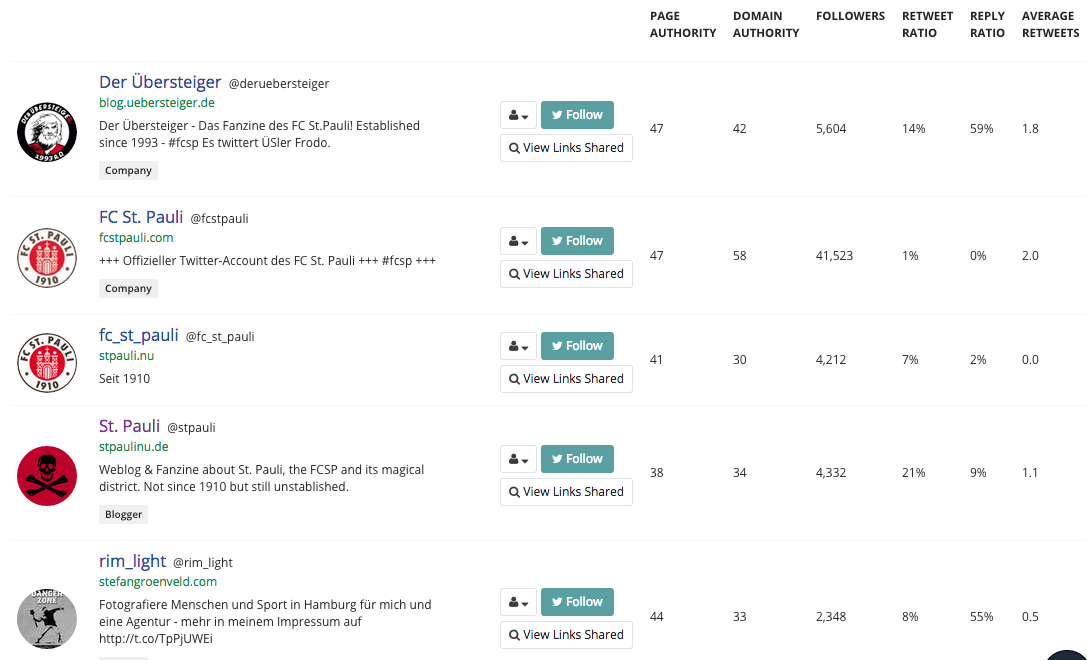The image size is (1087, 660).
Task: Follow Der Übersteiger on Twitter
Action: (x=577, y=115)
